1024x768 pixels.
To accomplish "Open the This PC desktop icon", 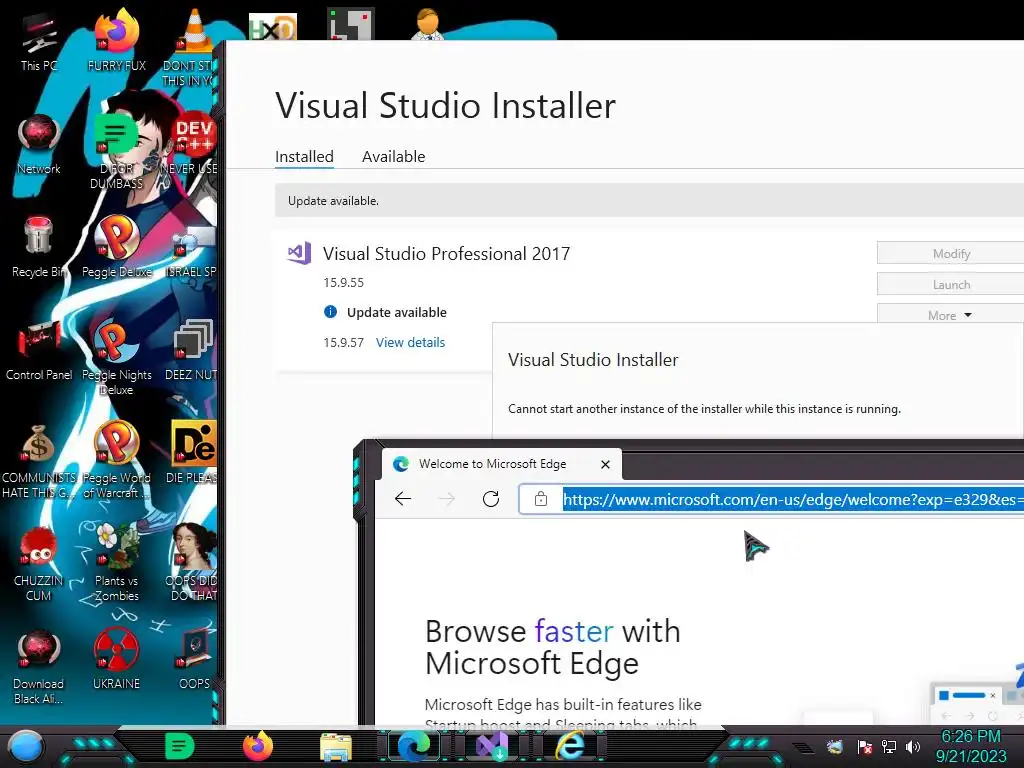I will tap(39, 42).
